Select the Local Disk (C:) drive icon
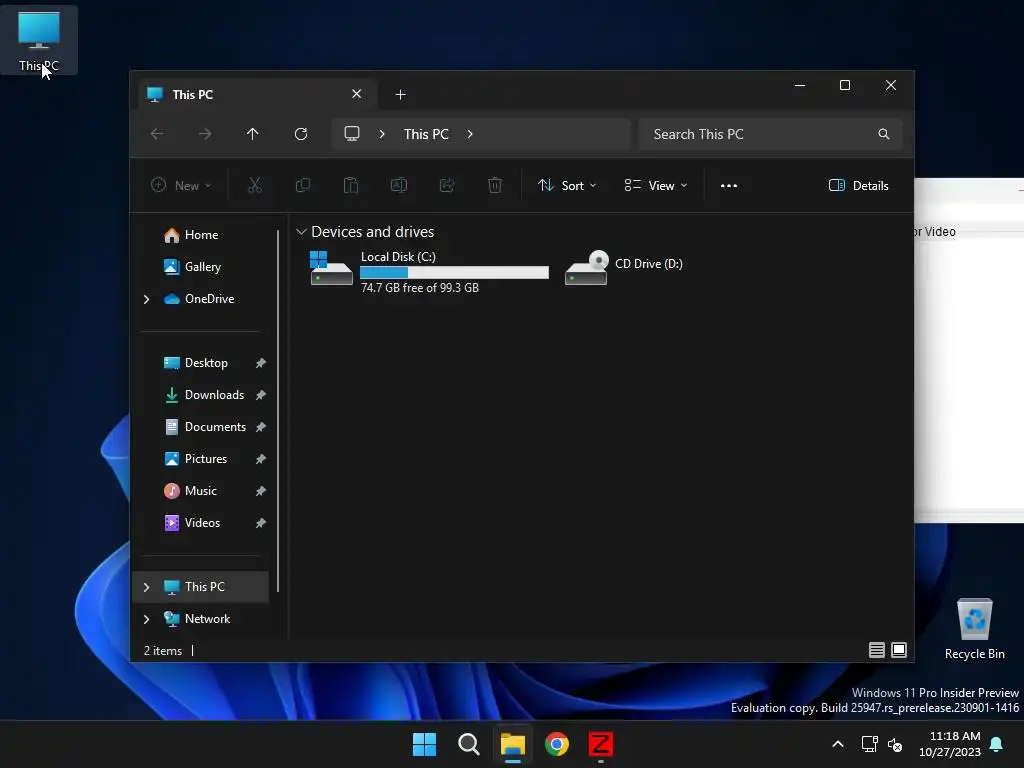The height and width of the screenshot is (768, 1024). tap(331, 268)
